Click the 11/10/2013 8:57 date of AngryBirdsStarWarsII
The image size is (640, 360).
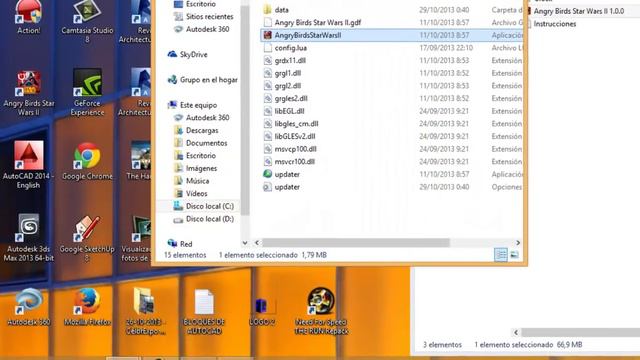[444, 36]
